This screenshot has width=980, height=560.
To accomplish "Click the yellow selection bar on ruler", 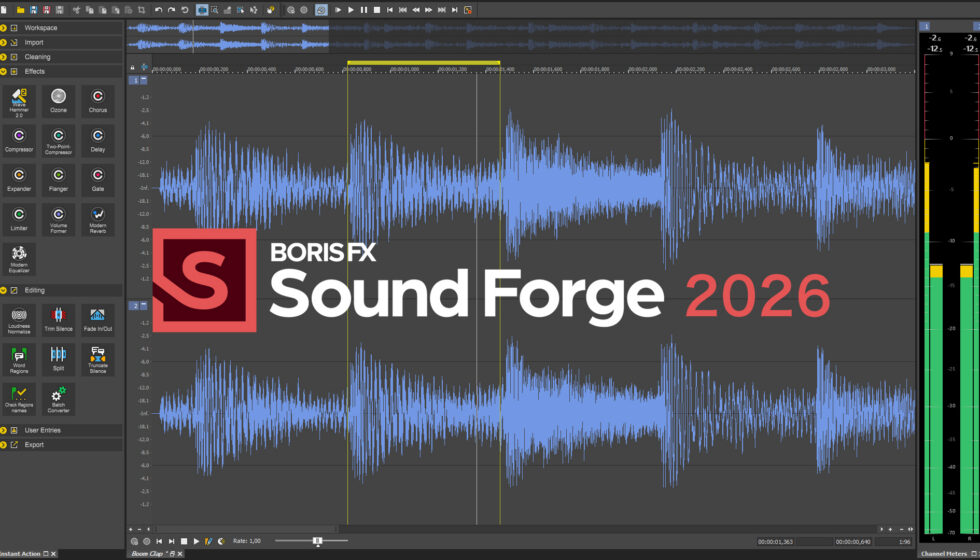I will coord(423,62).
